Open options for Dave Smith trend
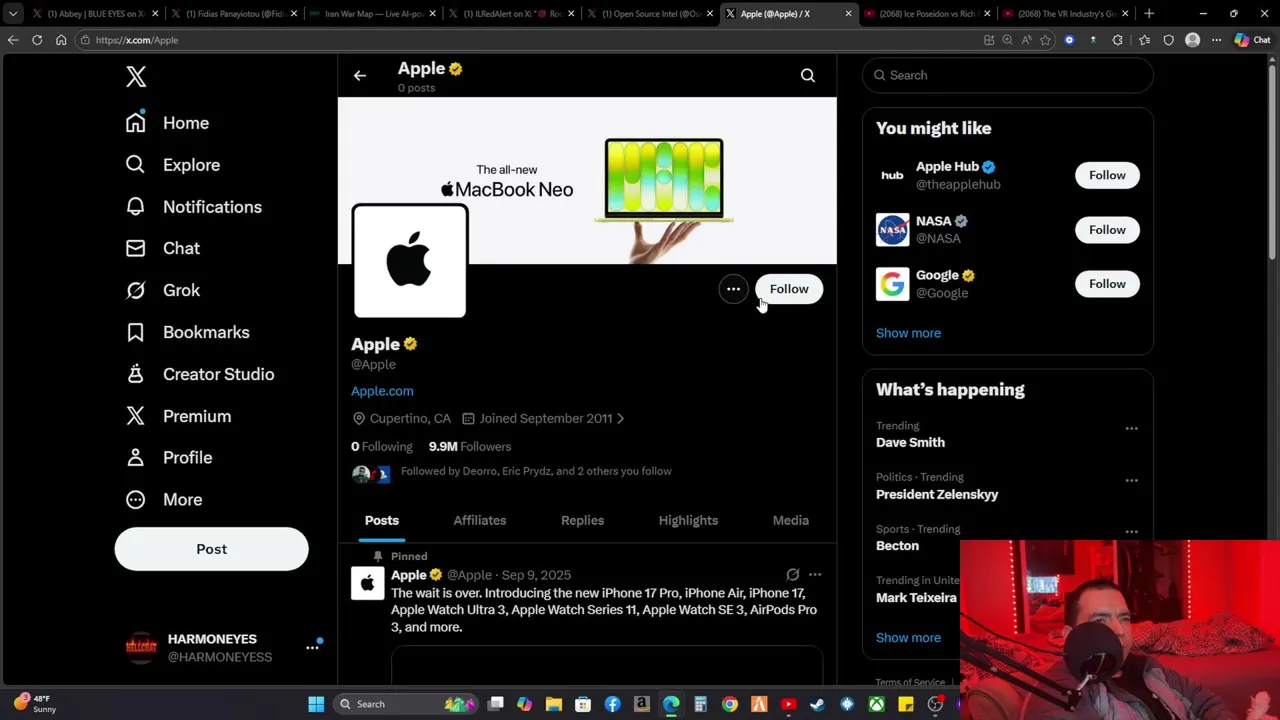 point(1131,428)
